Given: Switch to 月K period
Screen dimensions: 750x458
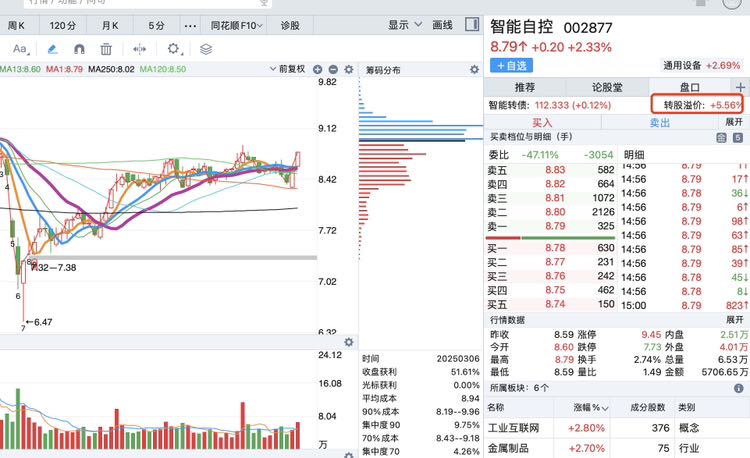Looking at the screenshot, I should [110, 26].
